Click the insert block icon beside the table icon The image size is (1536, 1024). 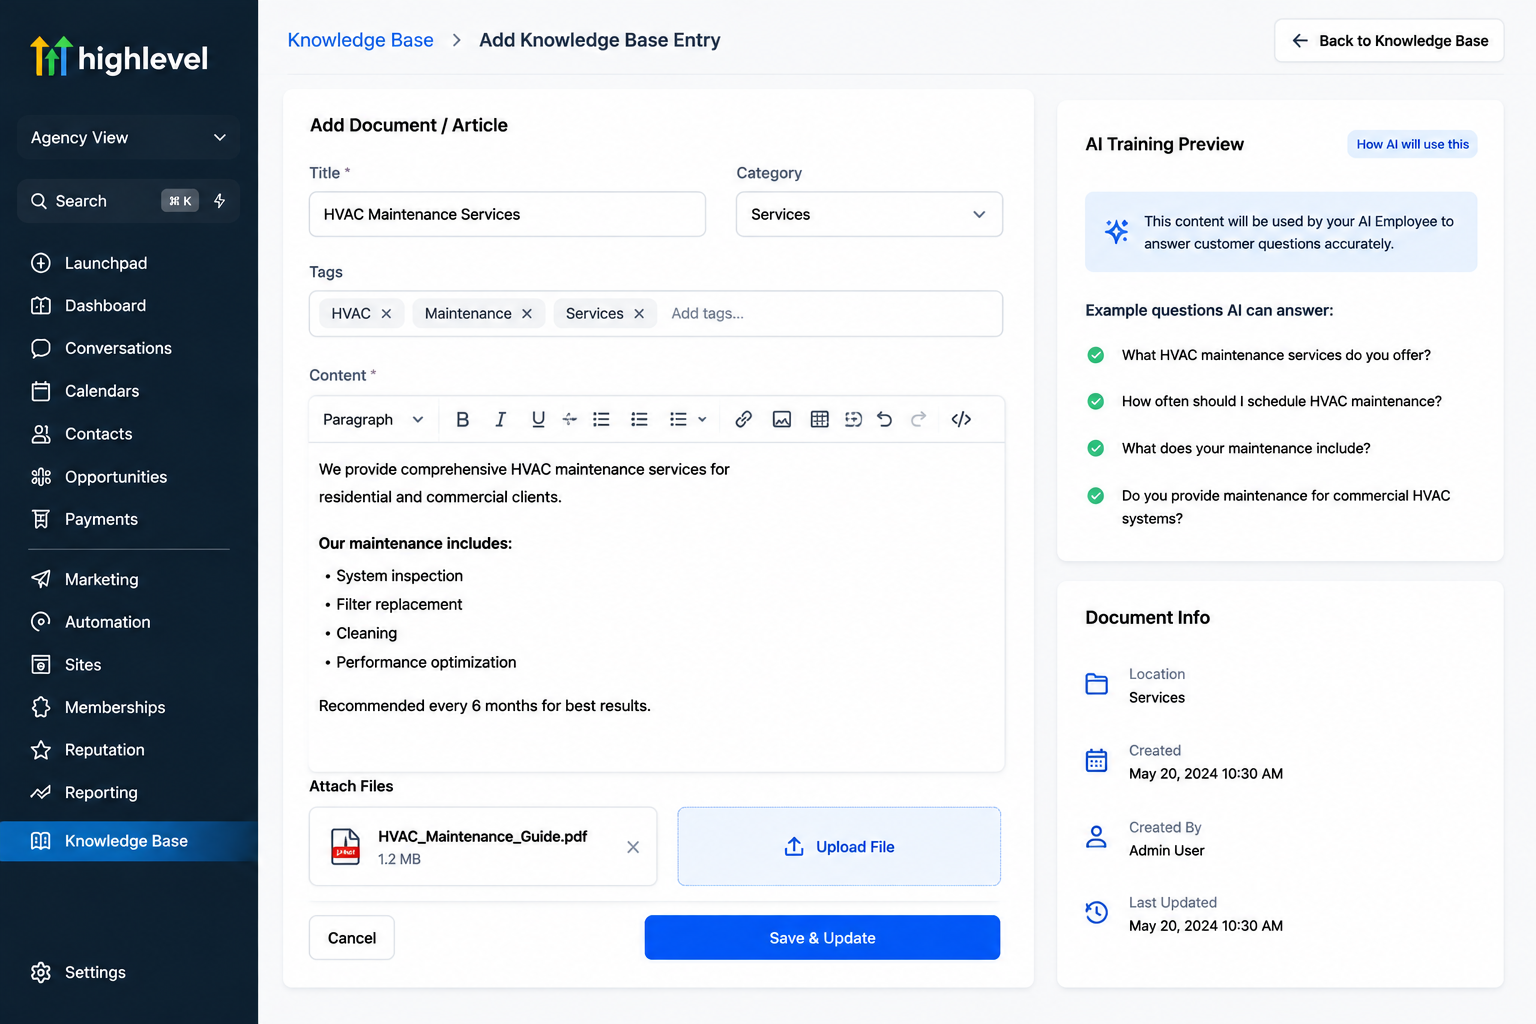(x=853, y=420)
